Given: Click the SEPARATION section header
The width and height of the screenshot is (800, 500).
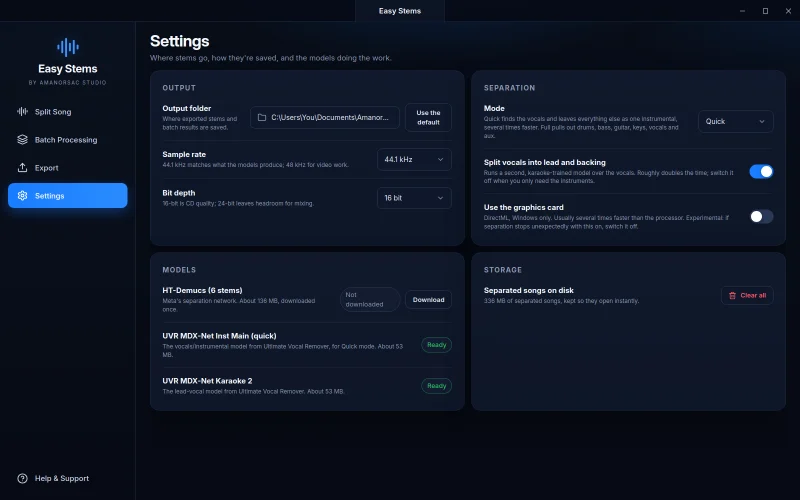Looking at the screenshot, I should coord(509,88).
